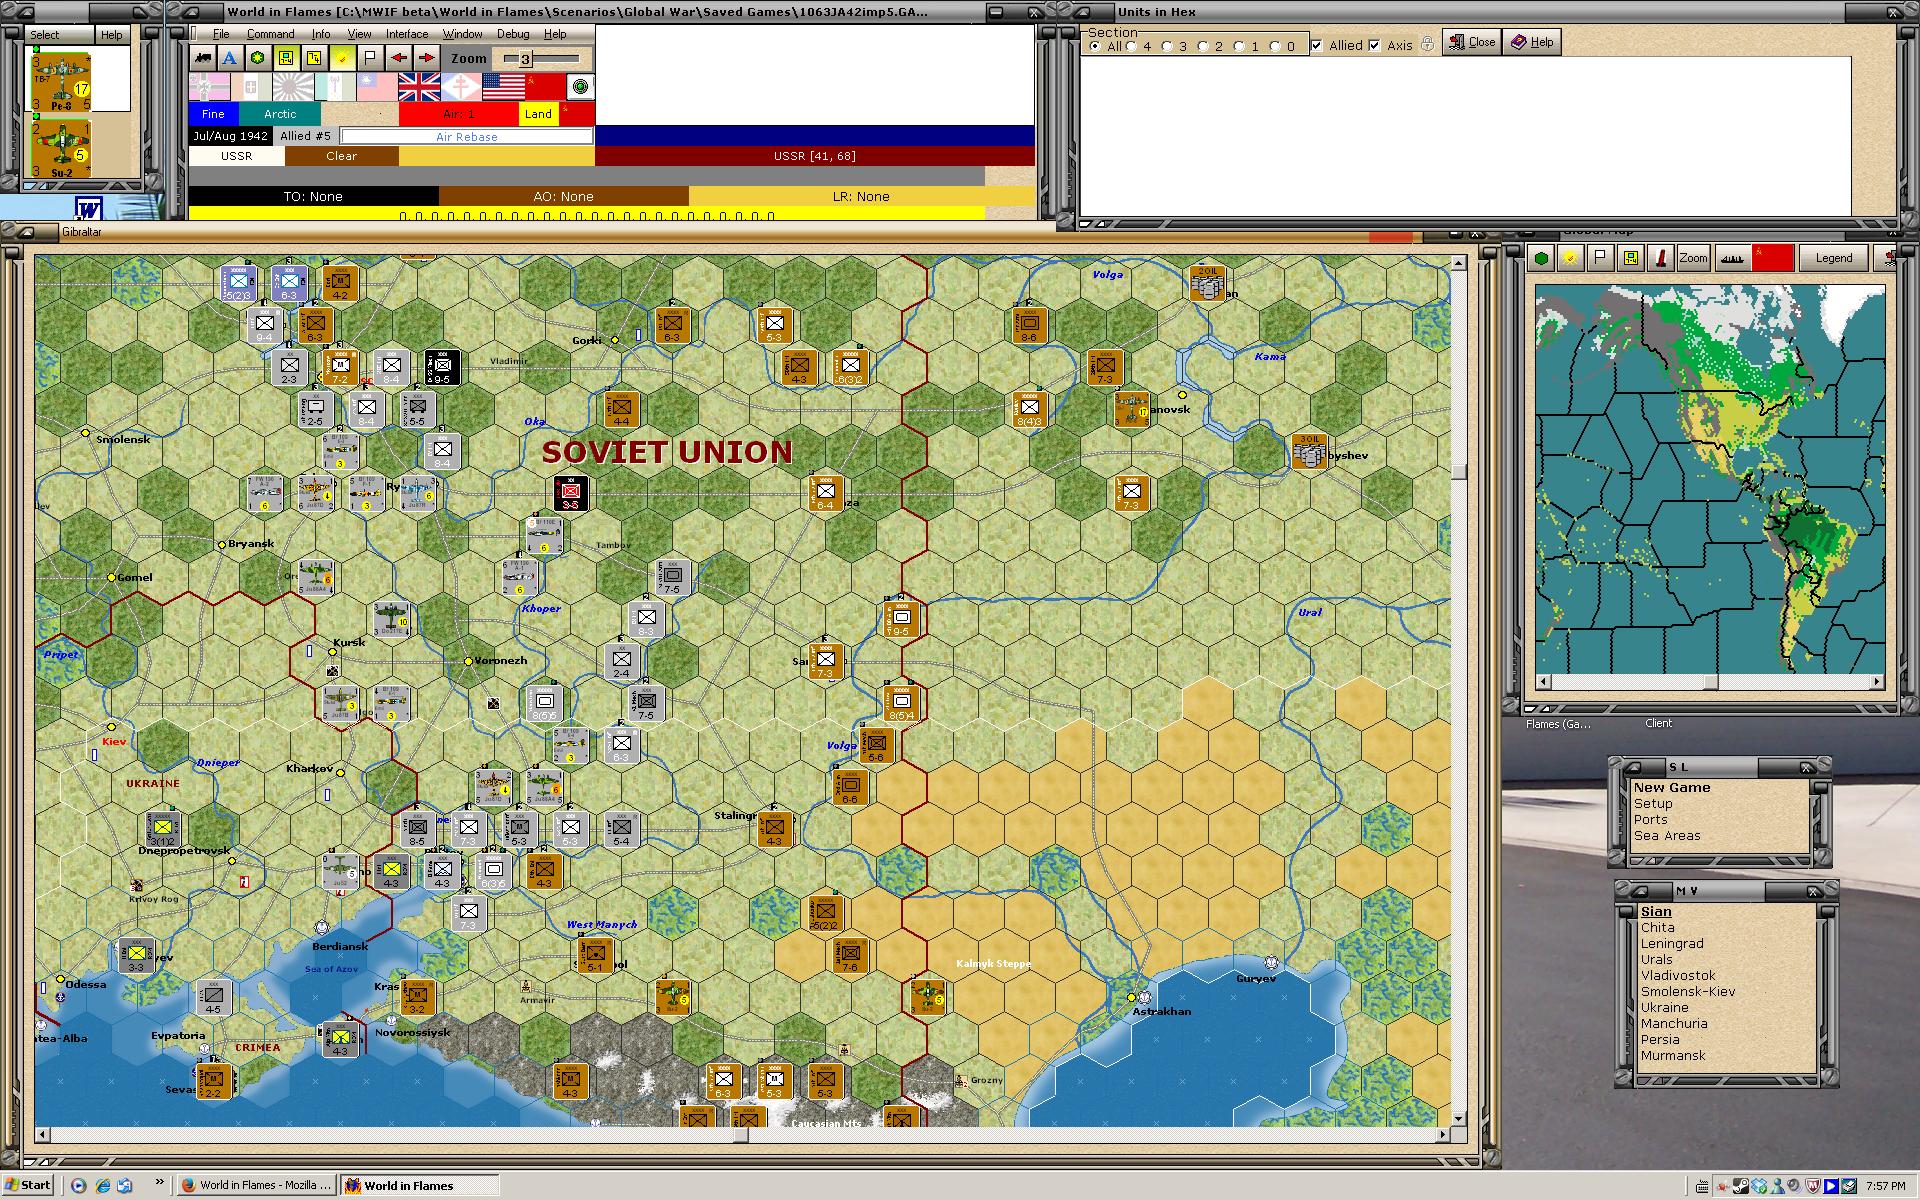This screenshot has height=1200, width=1920.
Task: Select the Free French cross flag
Action: click(461, 88)
